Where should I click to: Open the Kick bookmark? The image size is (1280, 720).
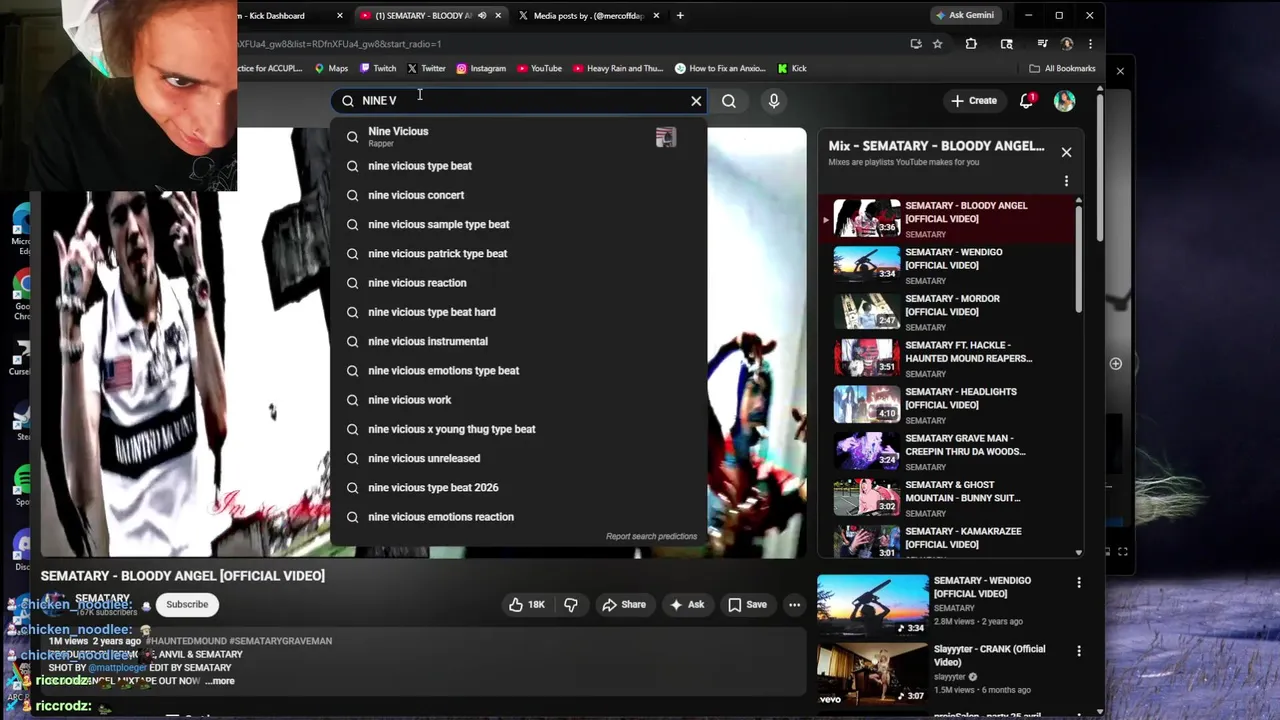tap(792, 68)
